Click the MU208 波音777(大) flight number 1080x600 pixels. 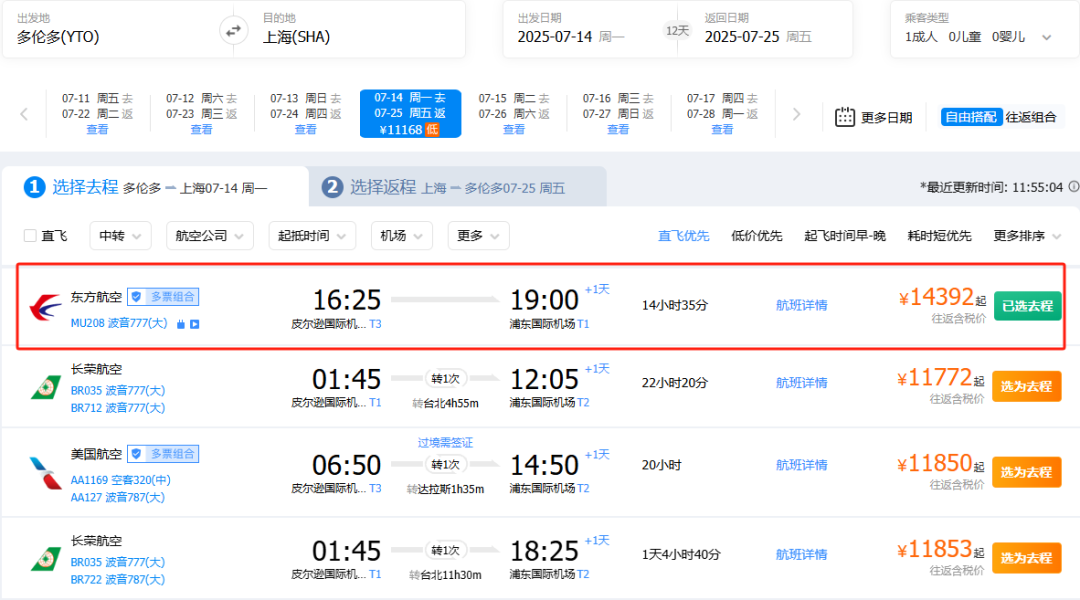(119, 323)
